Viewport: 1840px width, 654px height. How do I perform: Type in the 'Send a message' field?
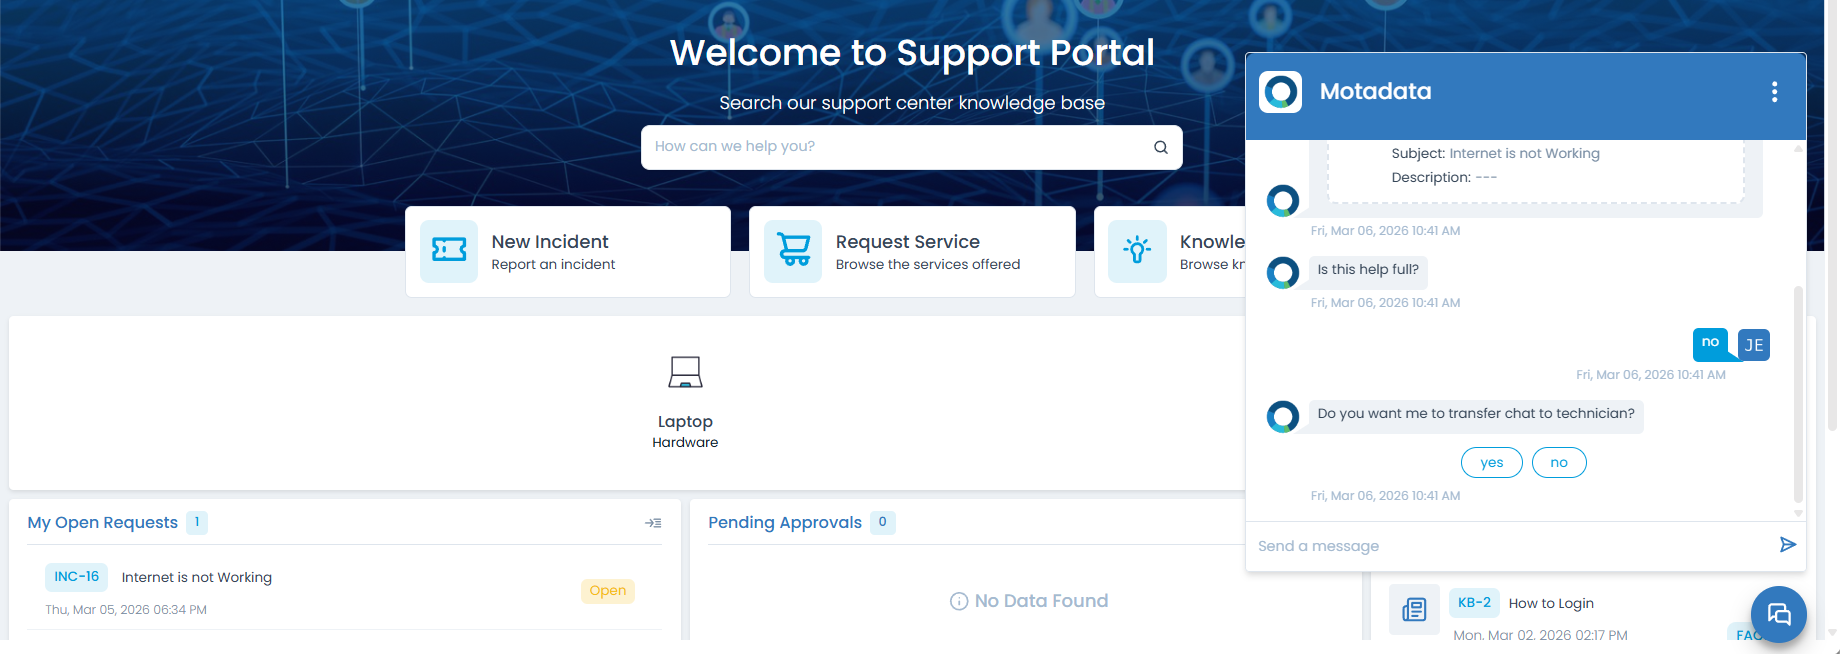pyautogui.click(x=1510, y=546)
